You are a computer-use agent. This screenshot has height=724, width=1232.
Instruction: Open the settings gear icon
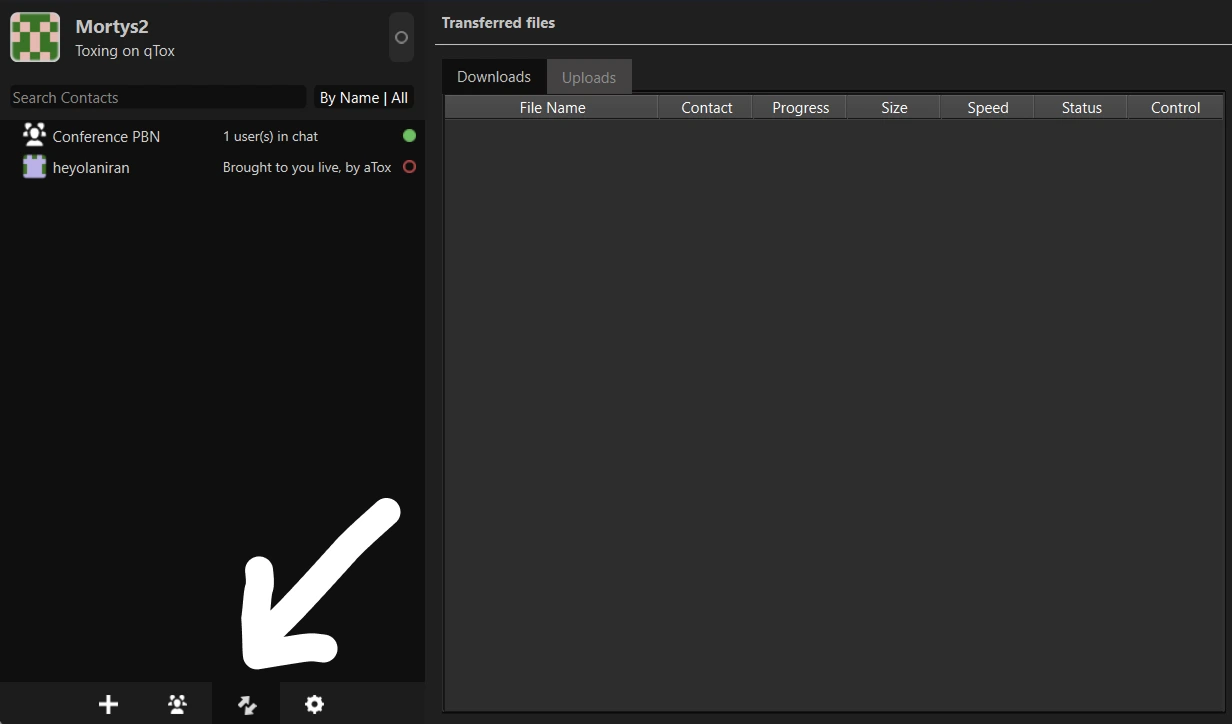pos(314,705)
